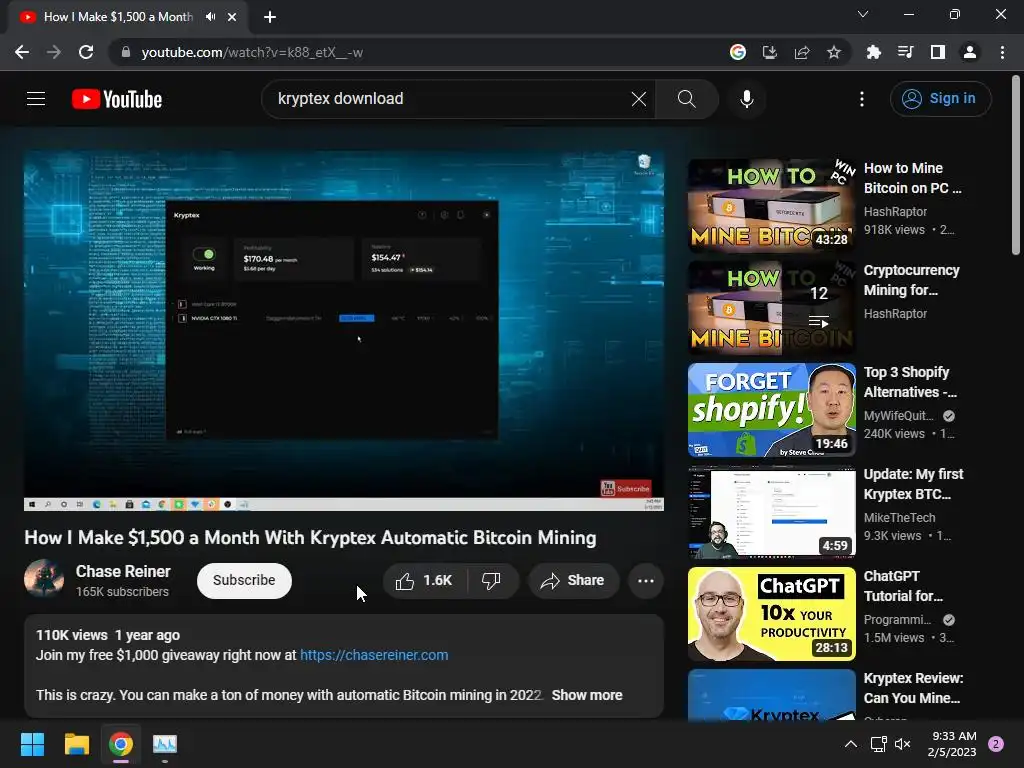Subscribe to Chase Reiner
This screenshot has height=768, width=1024.
tap(244, 581)
